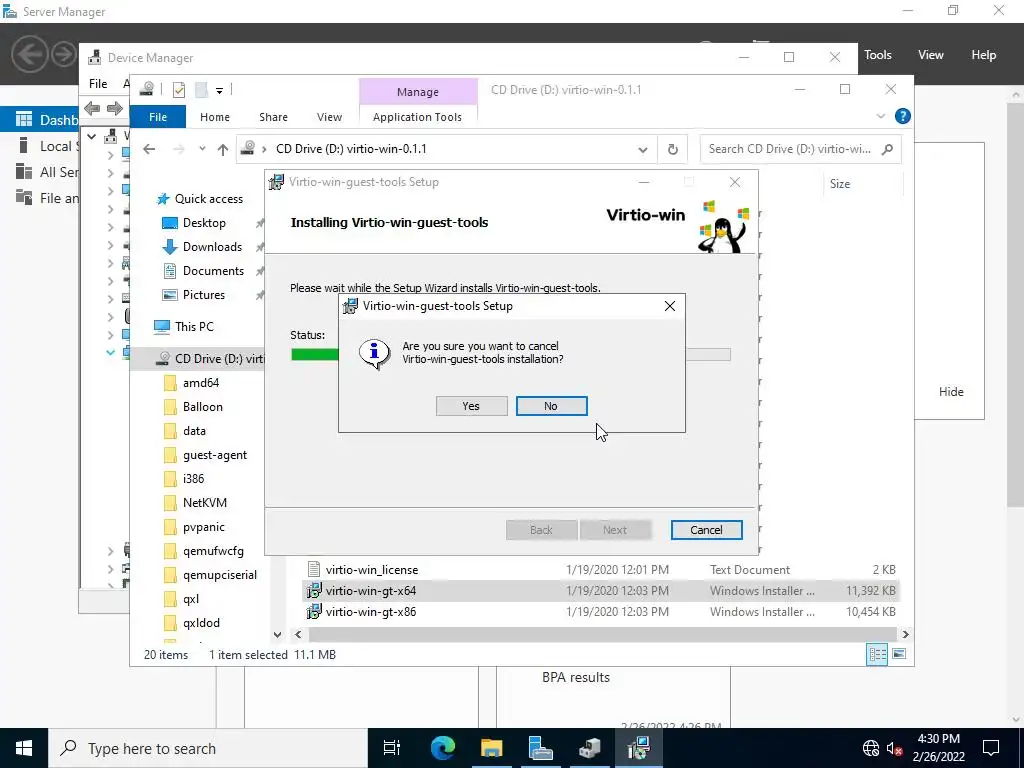Open the Windows Start menu

pyautogui.click(x=24, y=748)
